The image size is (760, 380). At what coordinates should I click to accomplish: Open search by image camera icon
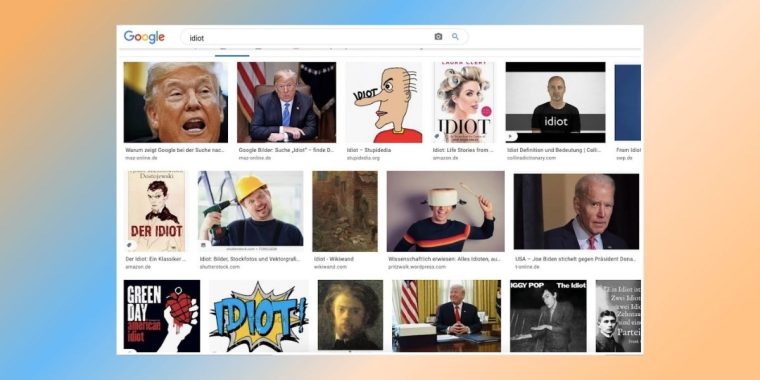click(x=438, y=36)
